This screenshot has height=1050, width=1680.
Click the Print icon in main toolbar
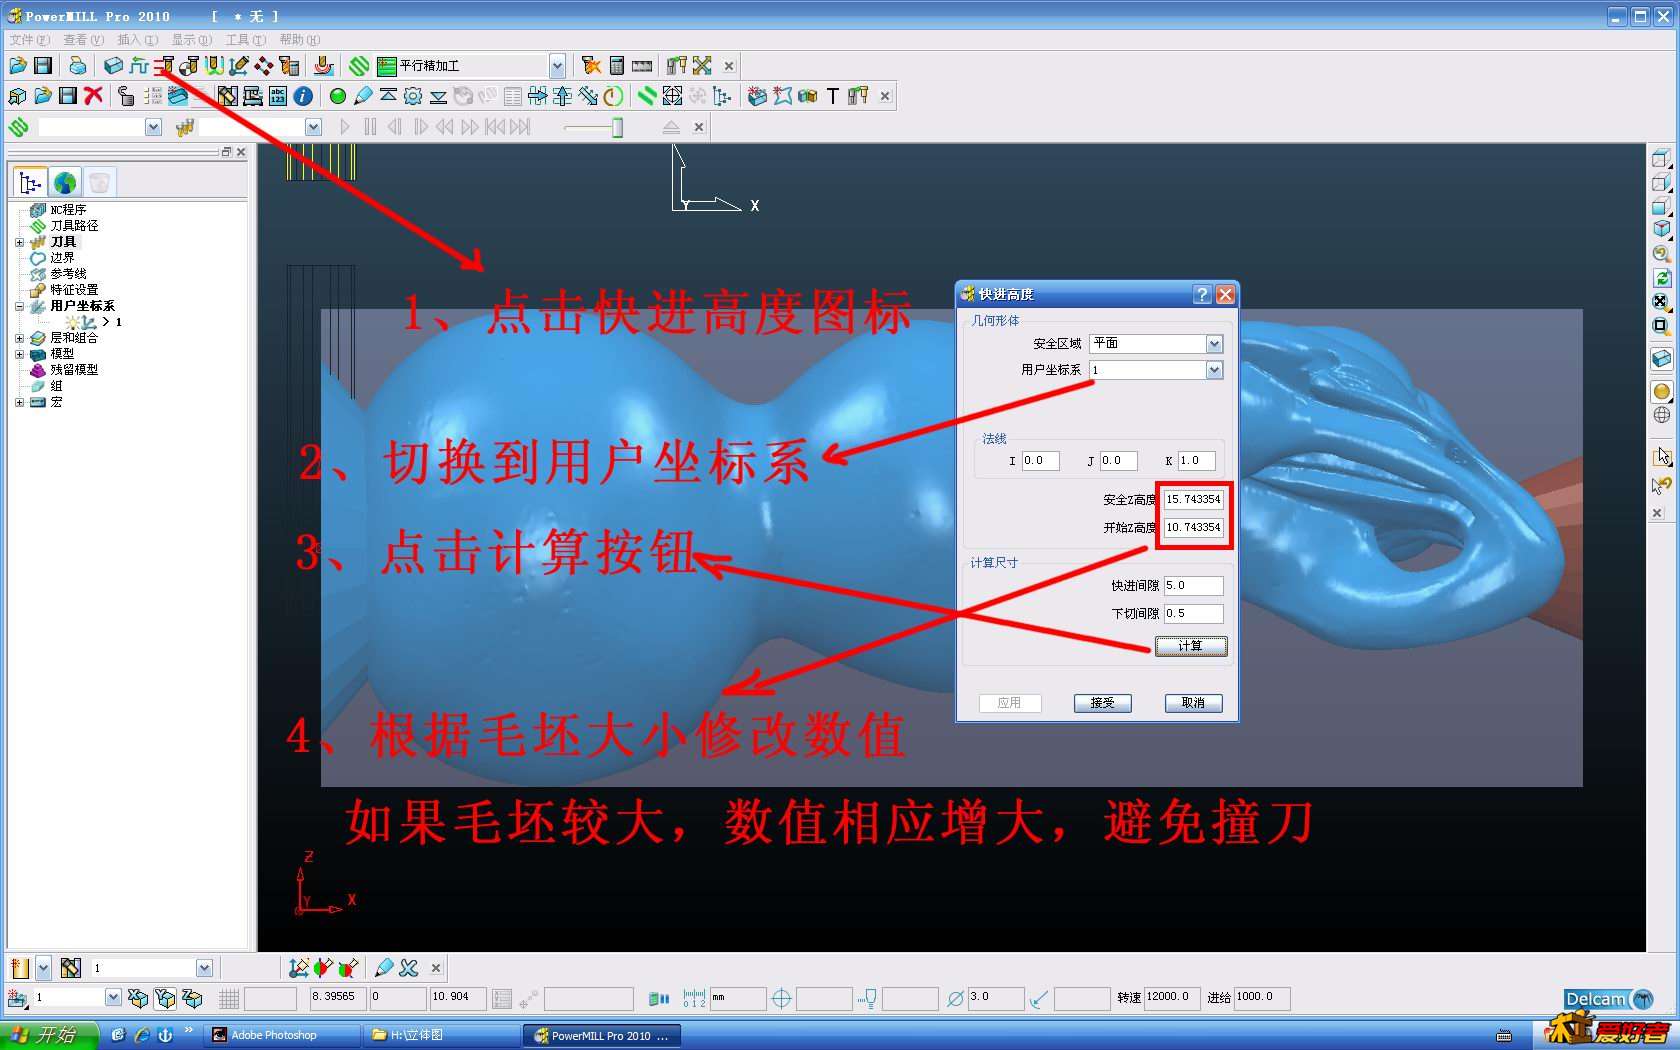coord(77,66)
